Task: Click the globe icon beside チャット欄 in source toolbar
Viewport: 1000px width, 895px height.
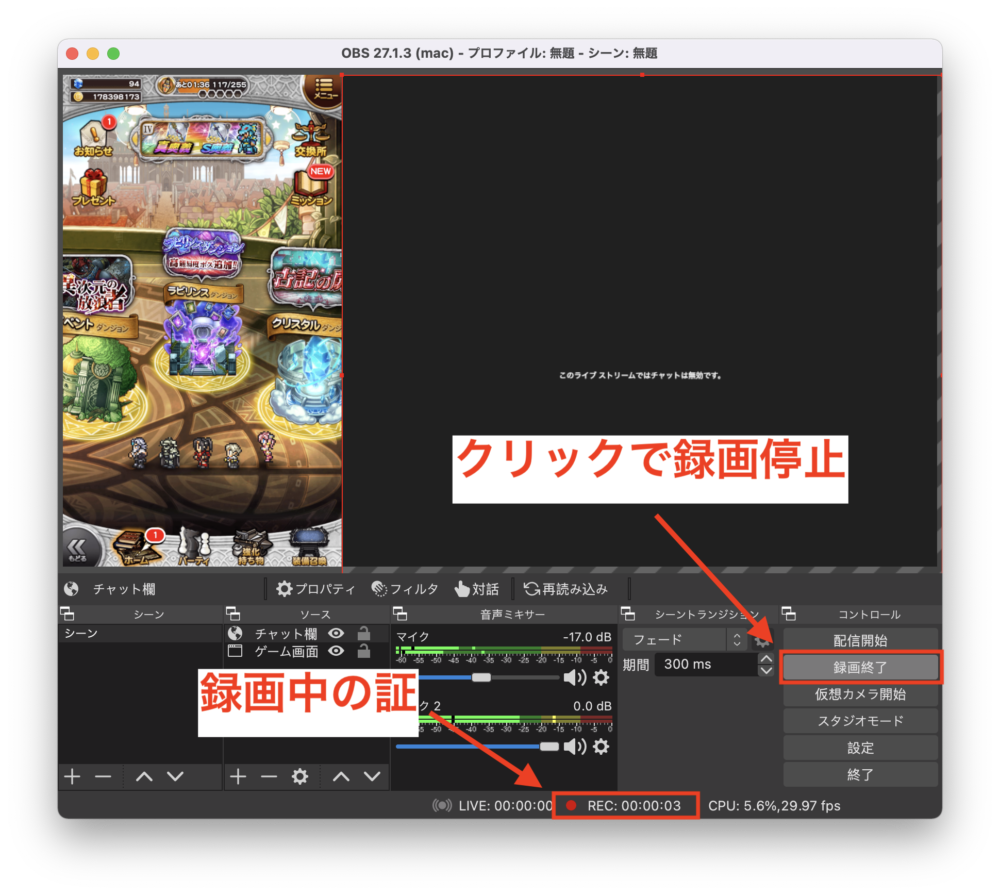Action: 71,588
